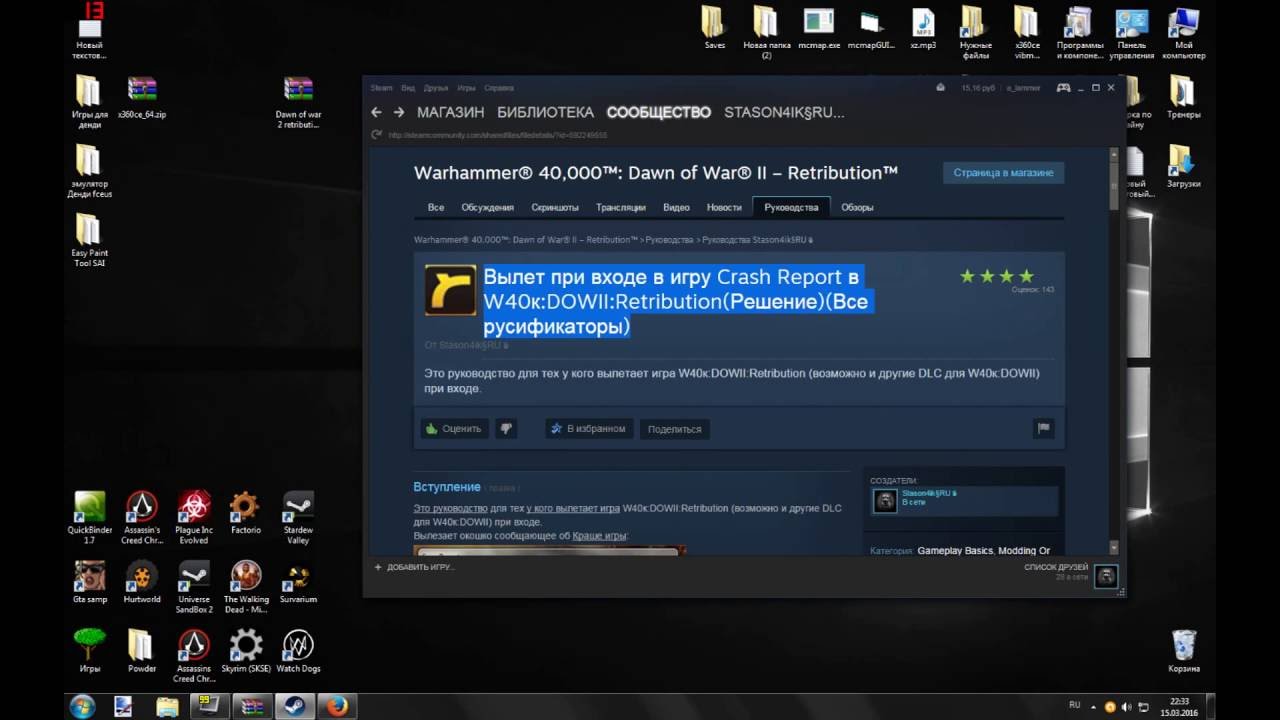The height and width of the screenshot is (720, 1280).
Task: Open Steam from the taskbar
Action: click(x=295, y=706)
